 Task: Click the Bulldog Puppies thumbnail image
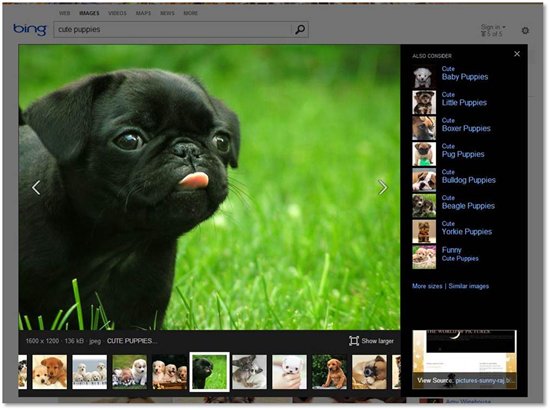click(x=424, y=180)
